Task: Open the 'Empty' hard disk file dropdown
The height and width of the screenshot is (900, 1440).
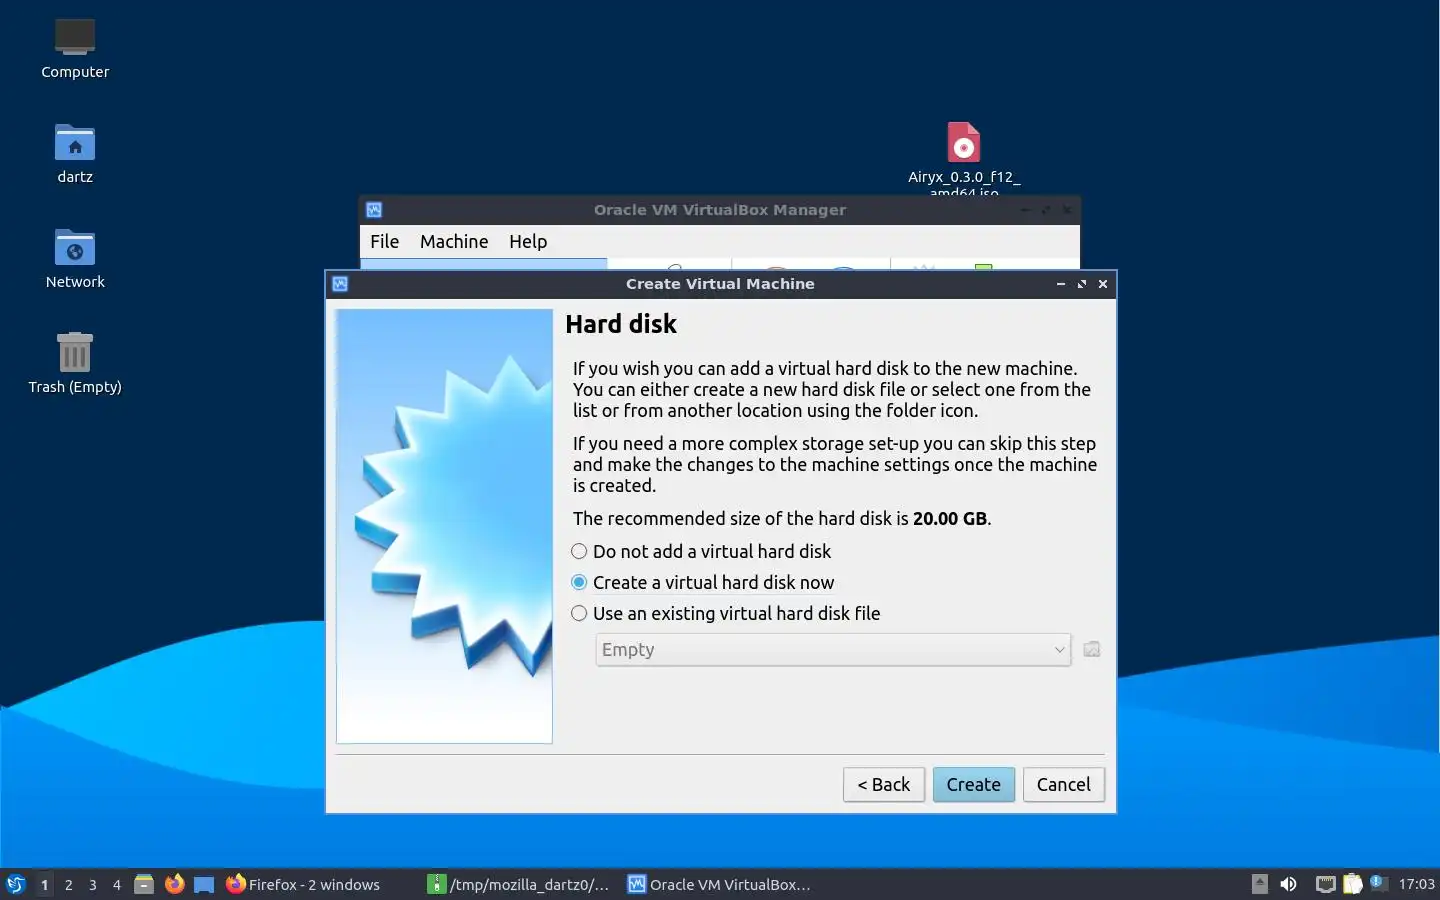Action: [833, 649]
